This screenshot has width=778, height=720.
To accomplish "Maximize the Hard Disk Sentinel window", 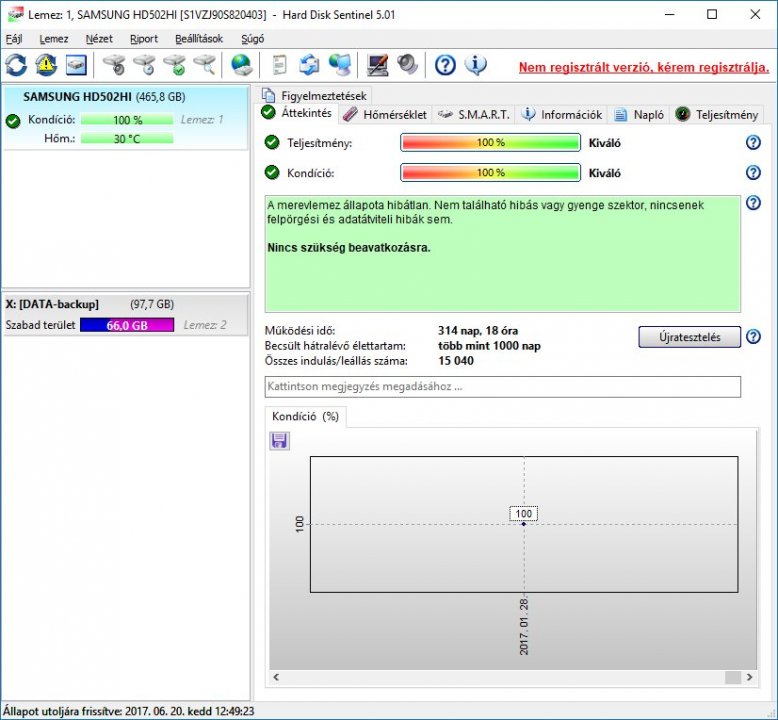I will point(712,14).
